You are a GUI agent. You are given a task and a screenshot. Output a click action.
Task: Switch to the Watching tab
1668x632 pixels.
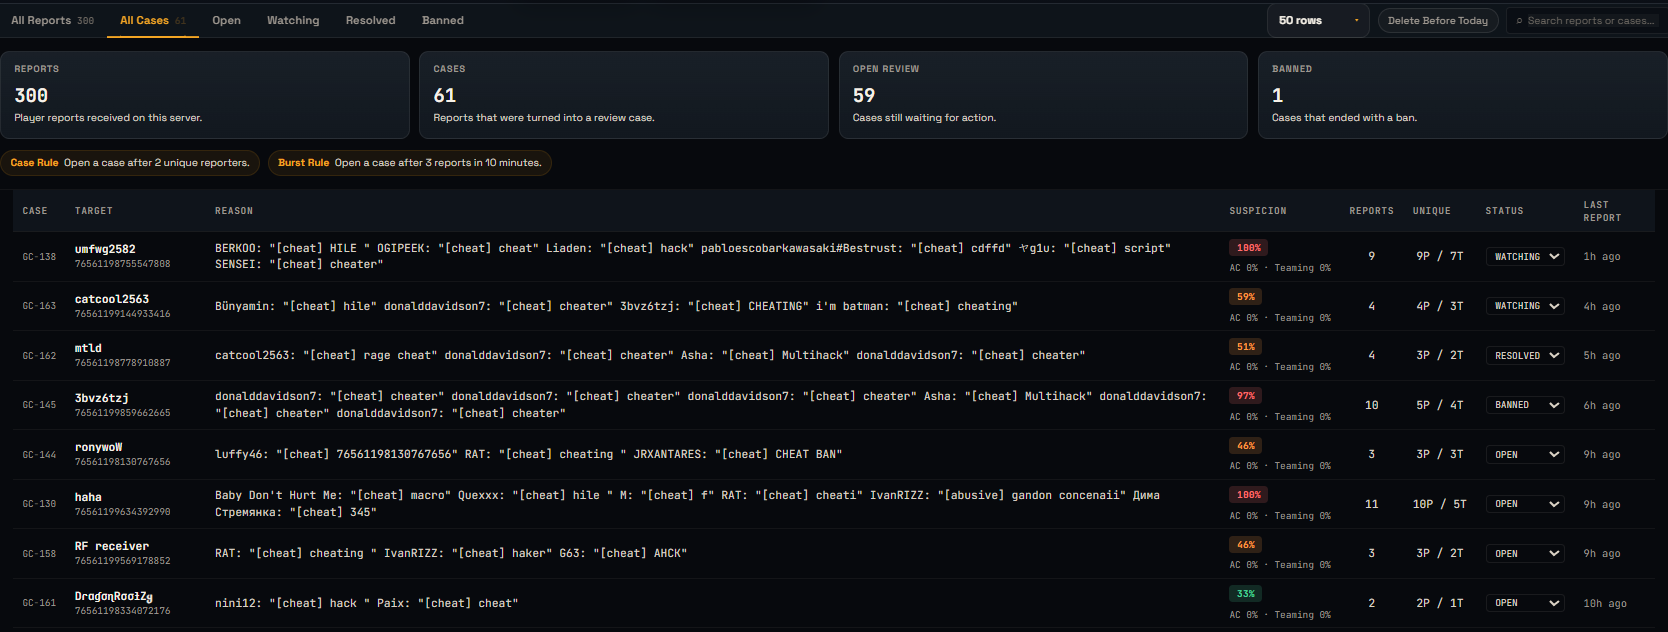293,20
